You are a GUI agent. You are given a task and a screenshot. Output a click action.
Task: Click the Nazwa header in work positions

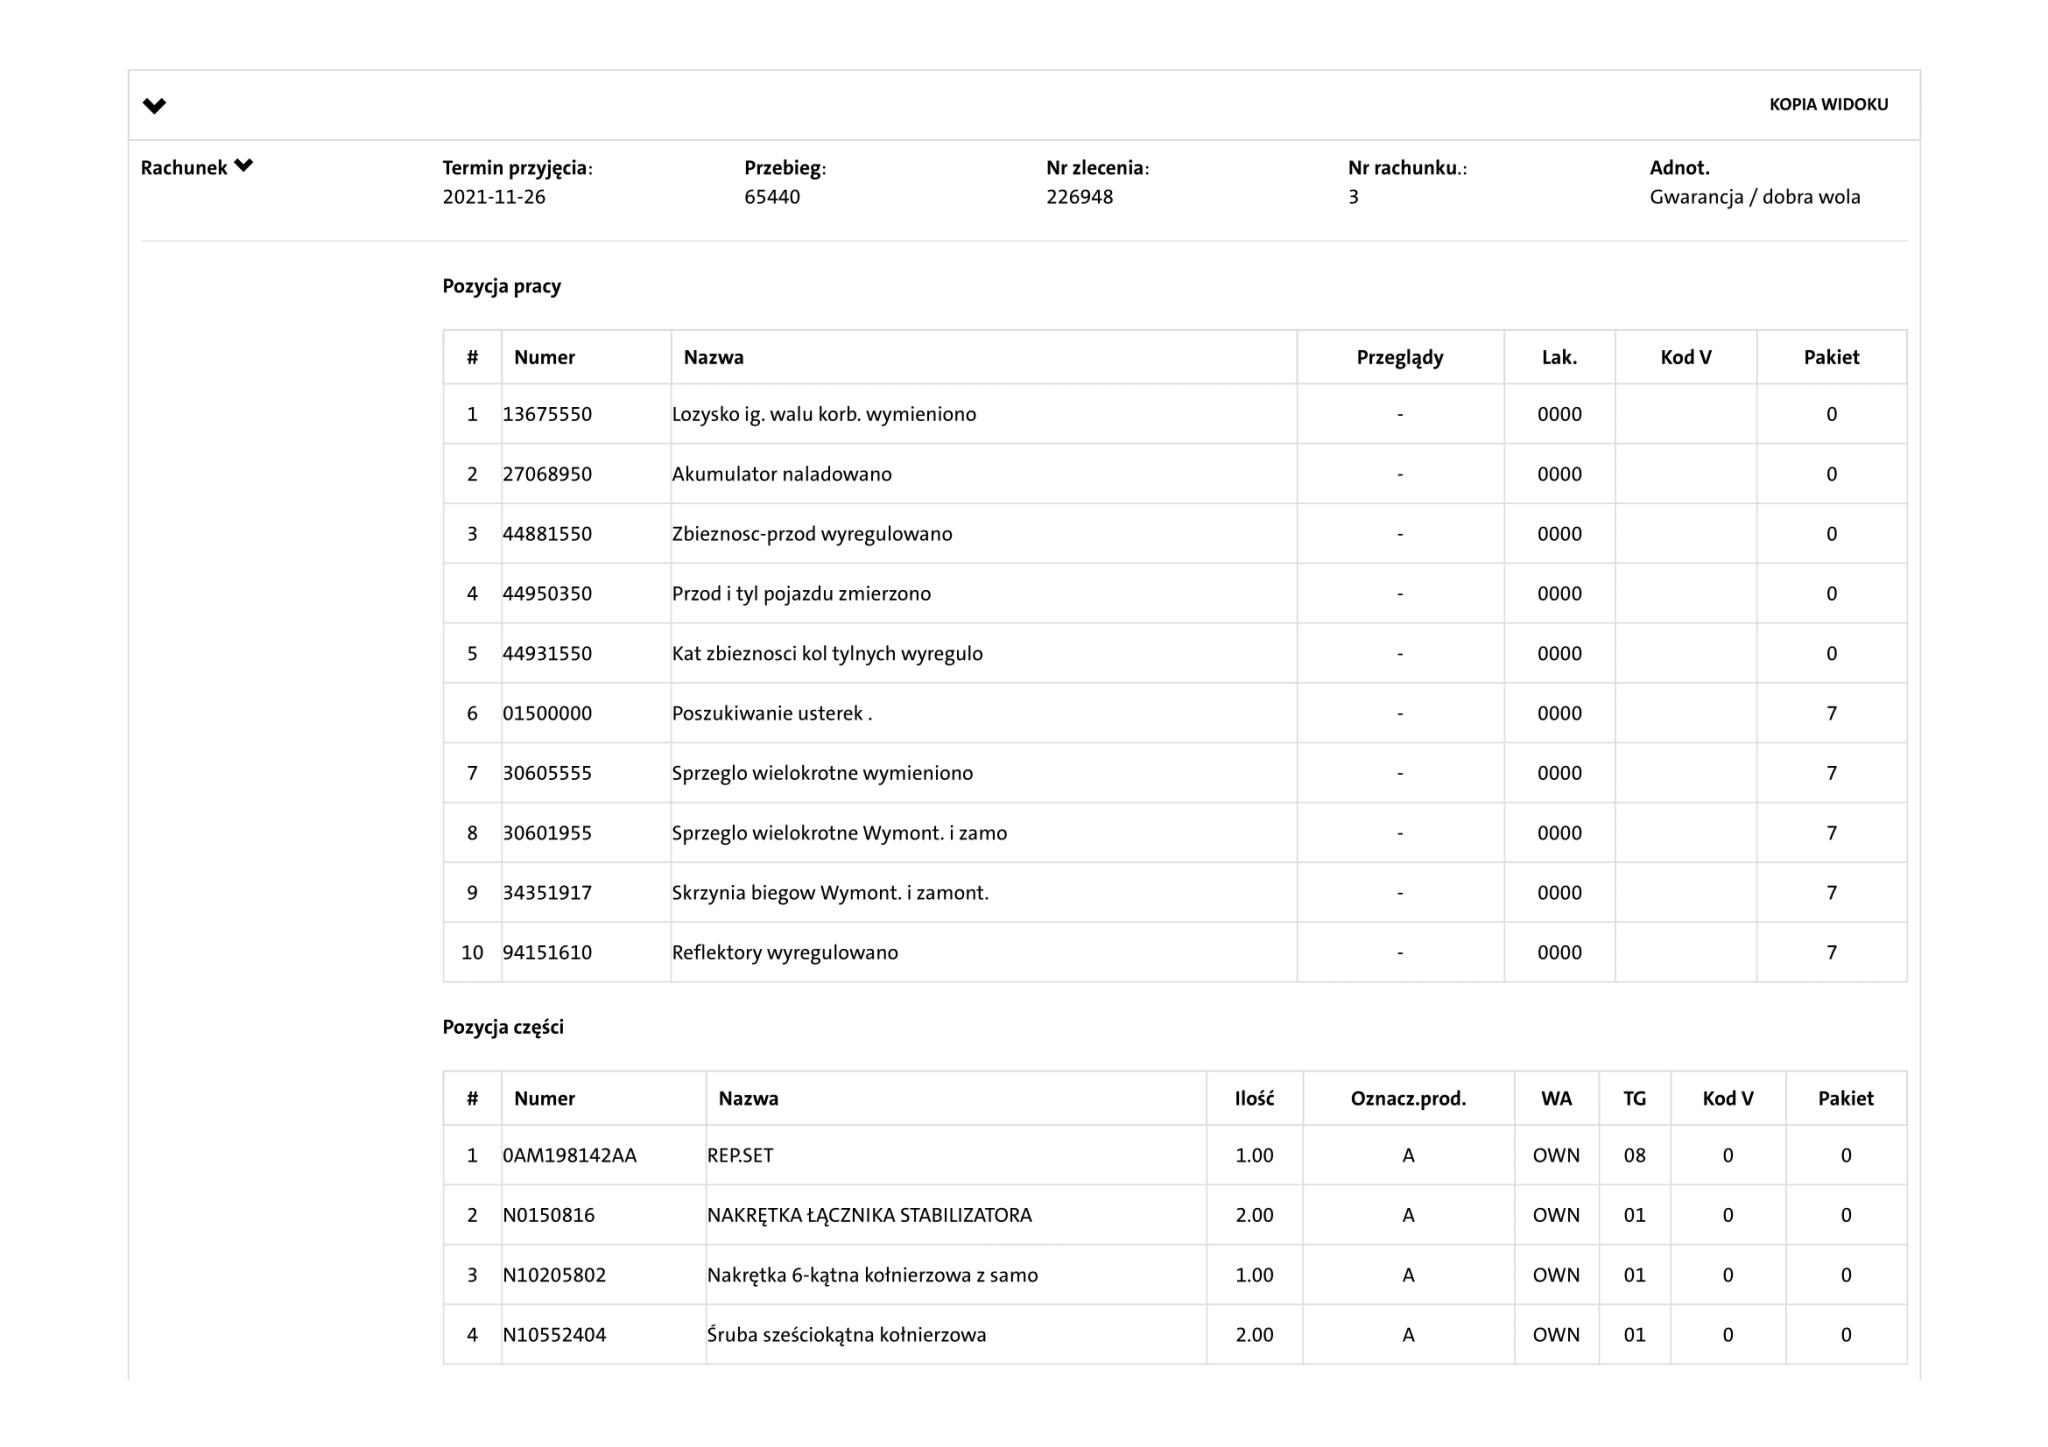coord(713,357)
